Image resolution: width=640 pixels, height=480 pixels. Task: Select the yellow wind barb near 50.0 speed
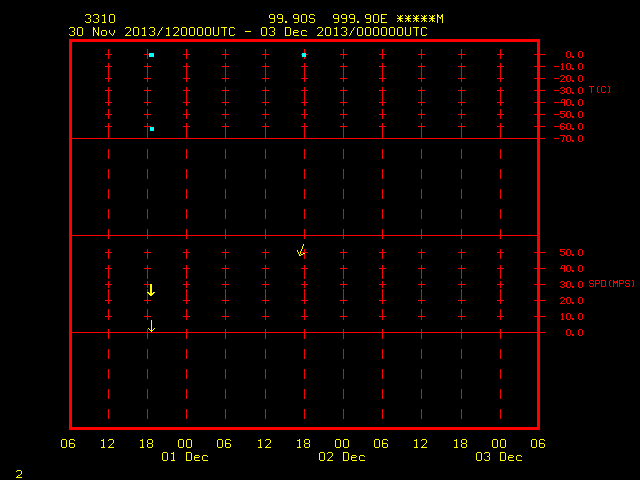[x=302, y=250]
